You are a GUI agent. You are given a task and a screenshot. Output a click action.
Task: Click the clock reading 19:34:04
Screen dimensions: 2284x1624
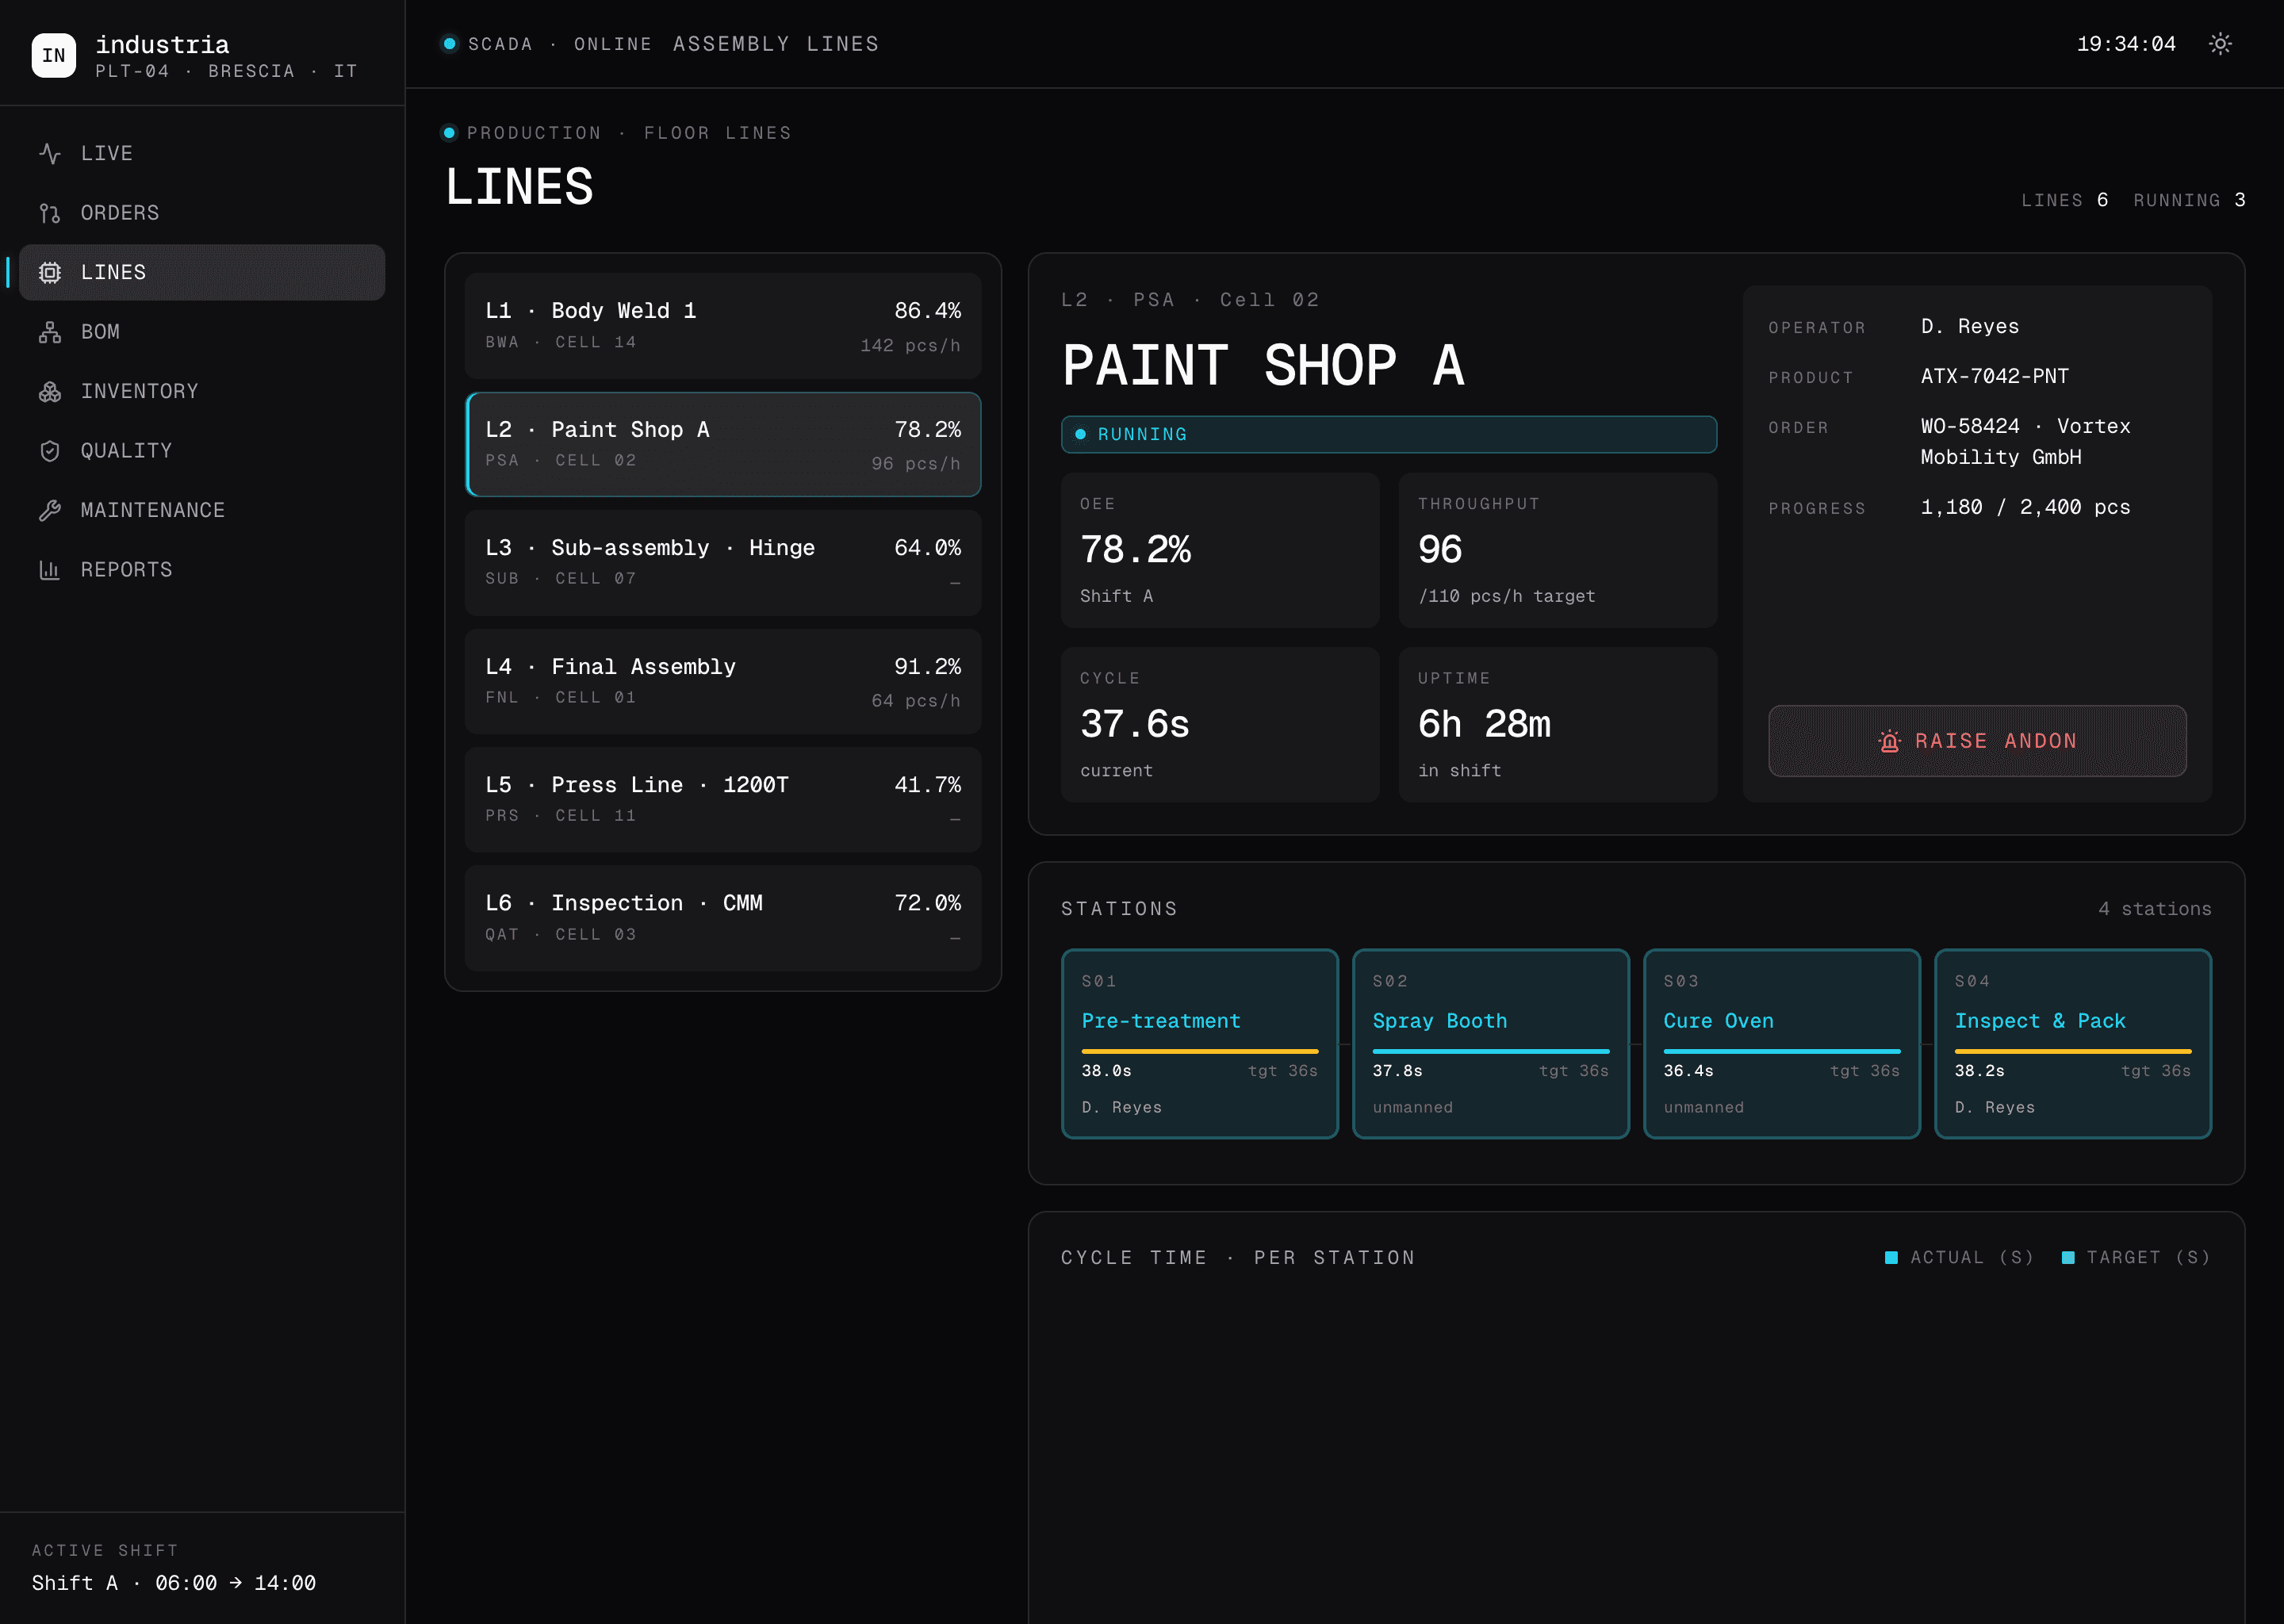2126,44
